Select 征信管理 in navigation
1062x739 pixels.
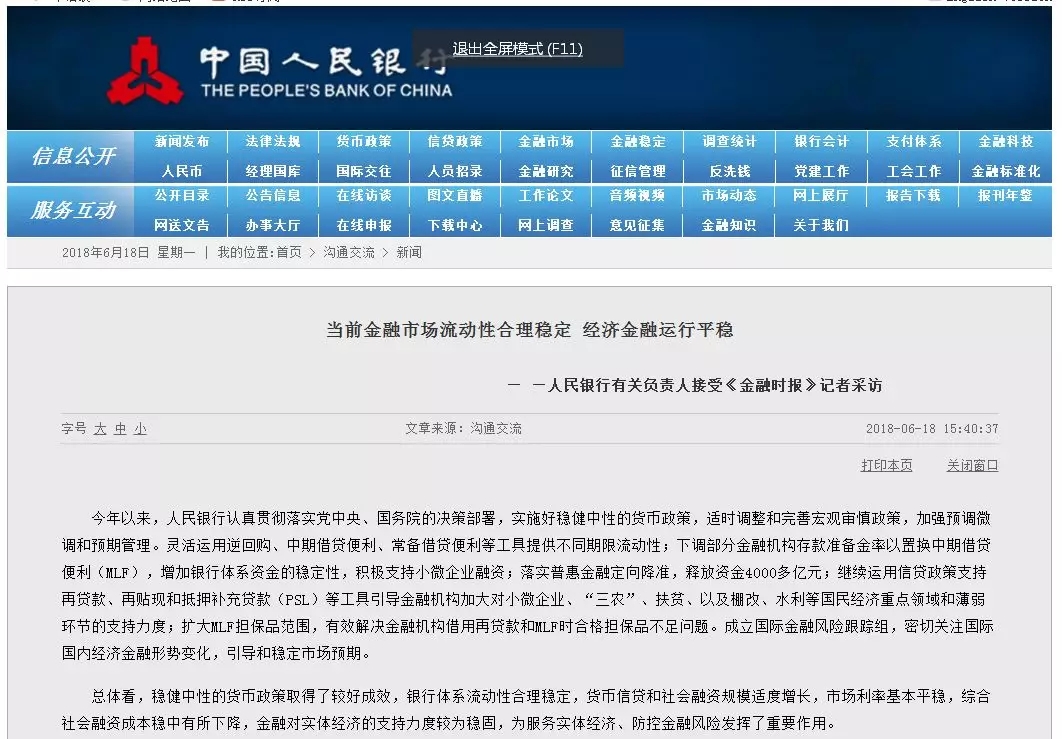[638, 171]
